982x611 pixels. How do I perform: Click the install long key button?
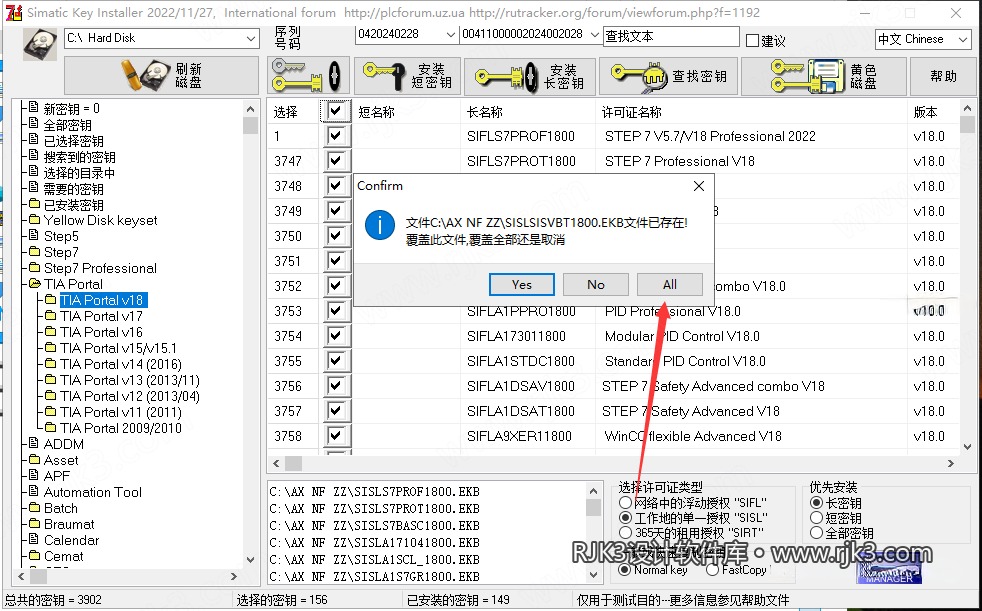[x=530, y=76]
